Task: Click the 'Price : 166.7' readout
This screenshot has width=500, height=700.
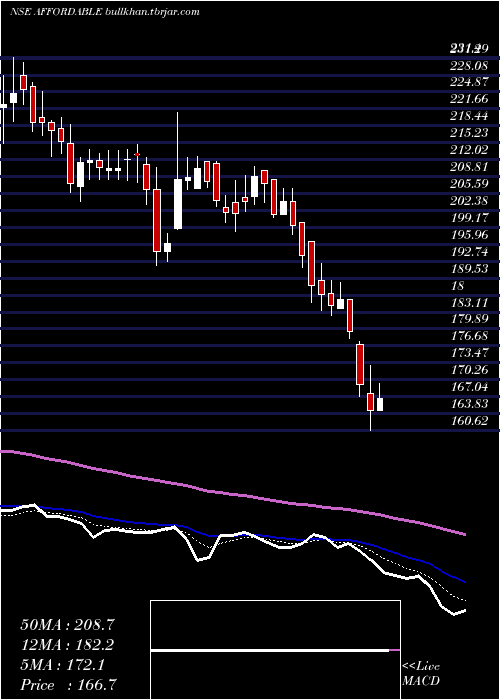Action: [x=69, y=685]
